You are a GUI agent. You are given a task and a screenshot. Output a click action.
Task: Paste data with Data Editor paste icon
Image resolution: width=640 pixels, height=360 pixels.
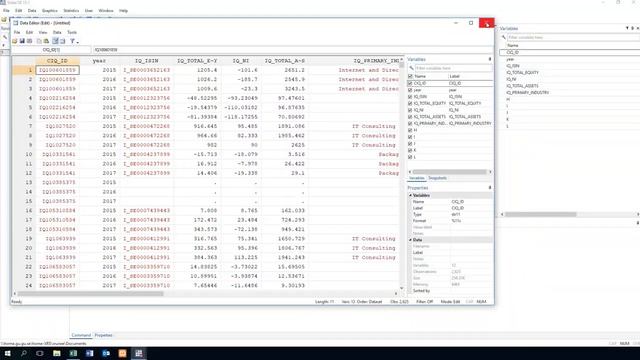pyautogui.click(x=46, y=41)
